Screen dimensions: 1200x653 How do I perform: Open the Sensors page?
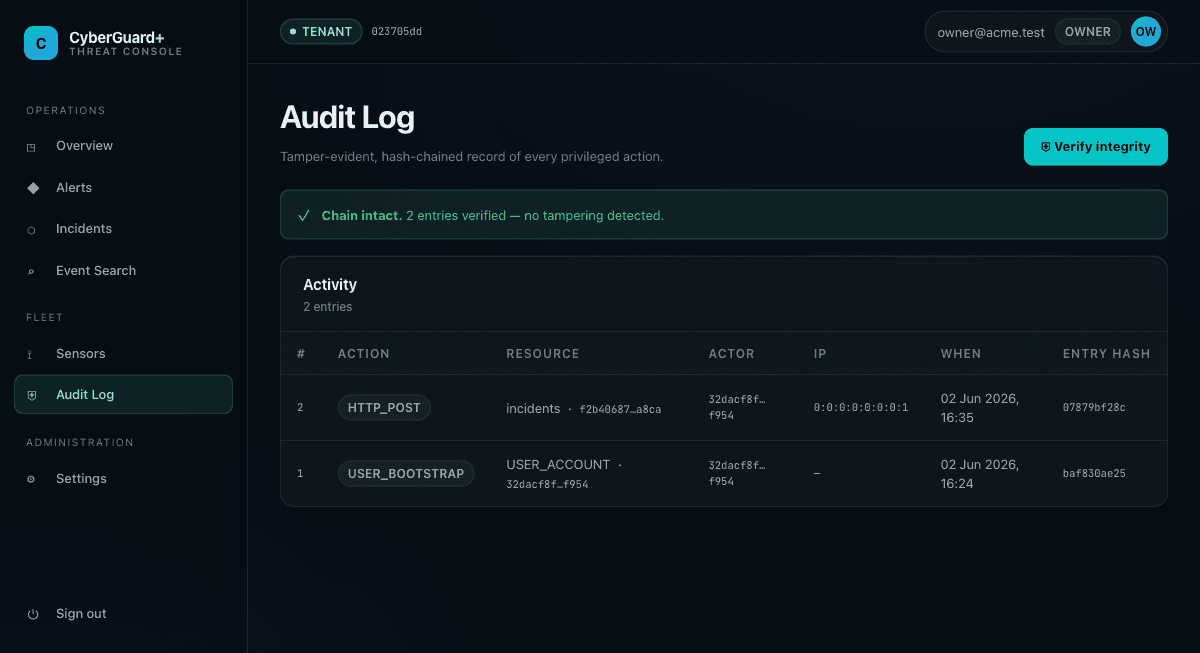point(123,354)
